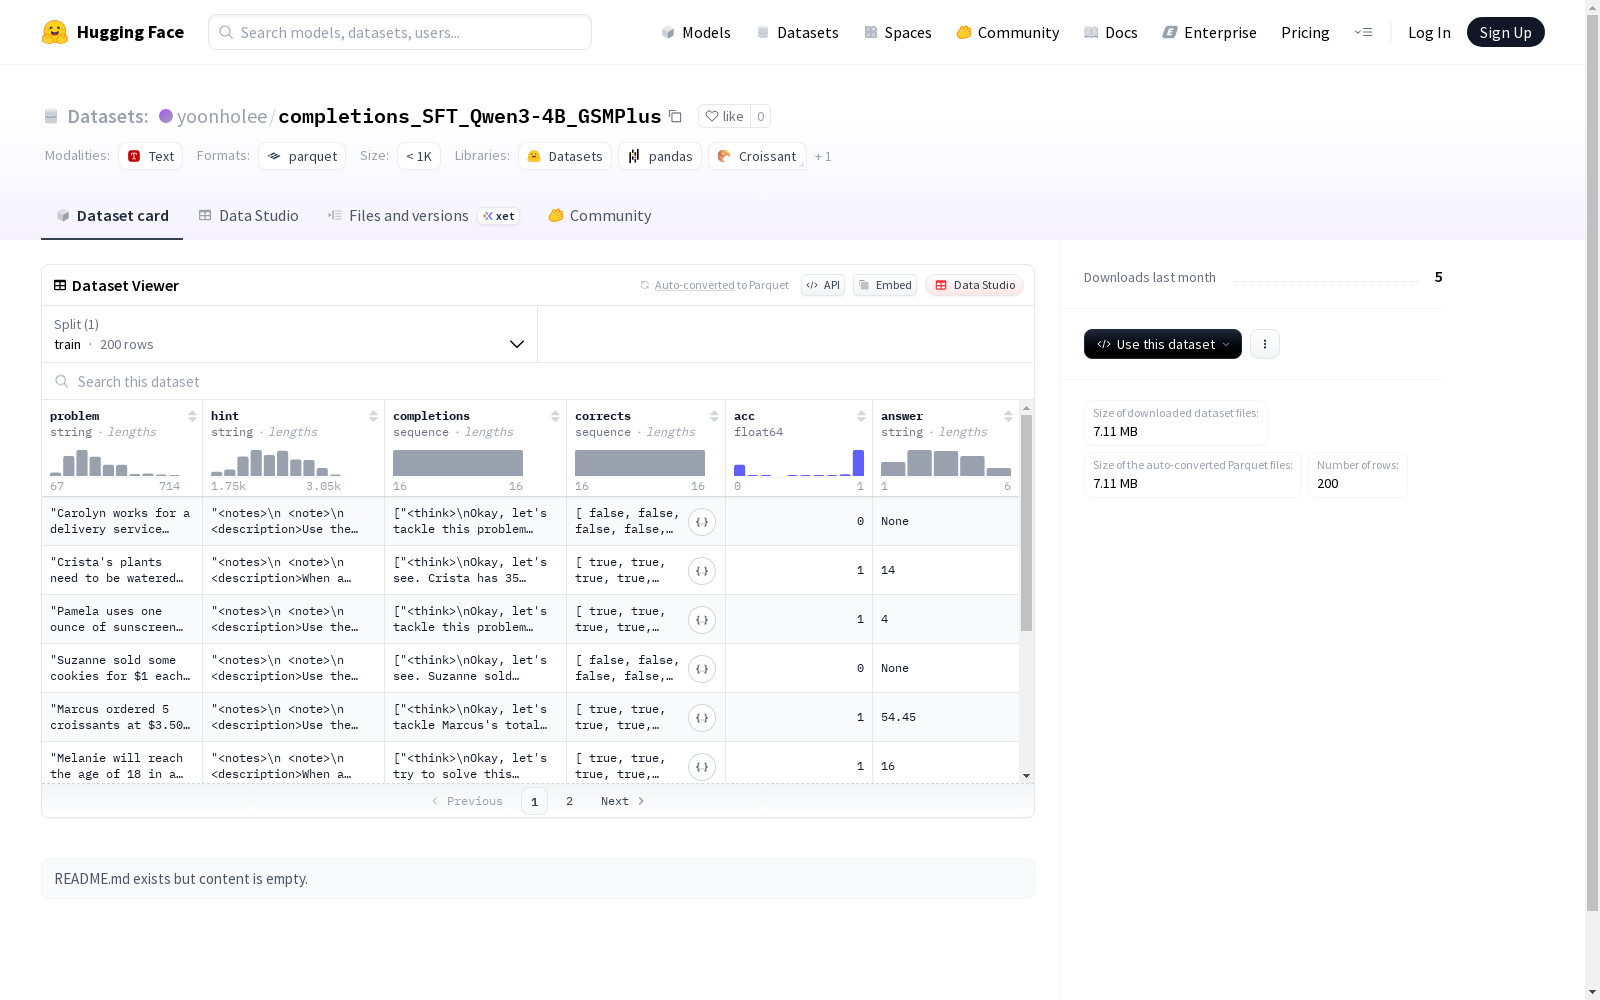Select the Text modality tag

pos(151,156)
